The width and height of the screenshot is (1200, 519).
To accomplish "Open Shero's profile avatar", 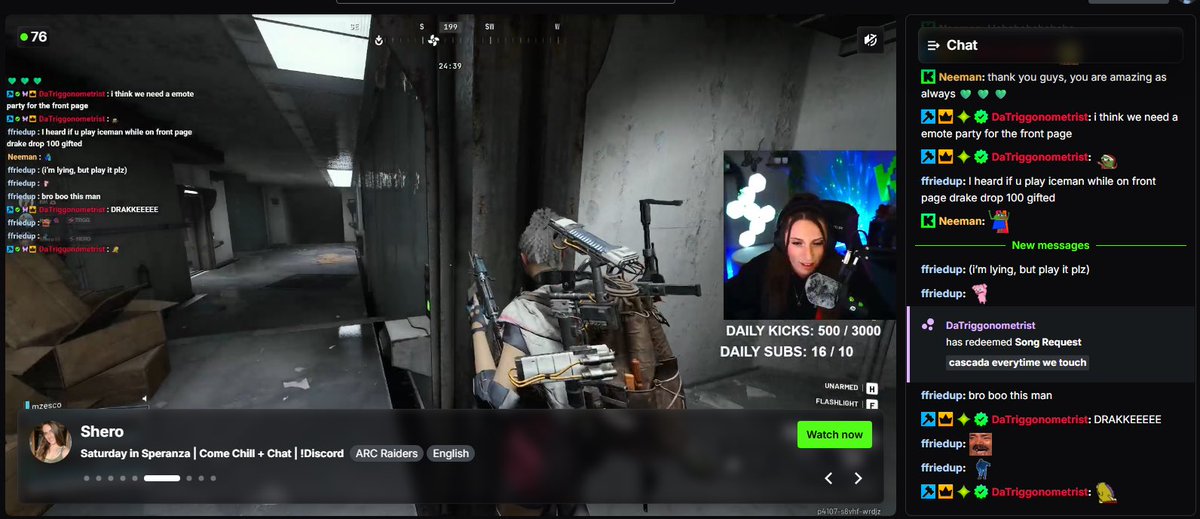I will click(51, 442).
